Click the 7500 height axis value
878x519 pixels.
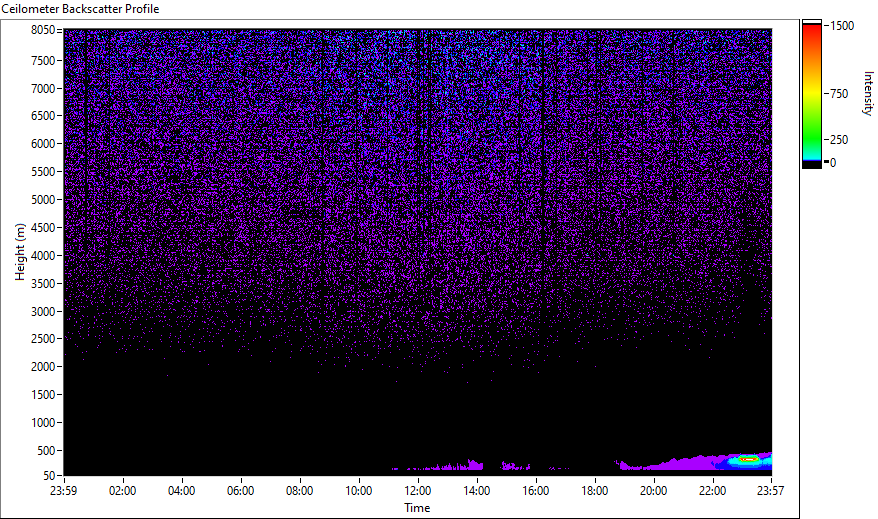pyautogui.click(x=43, y=60)
